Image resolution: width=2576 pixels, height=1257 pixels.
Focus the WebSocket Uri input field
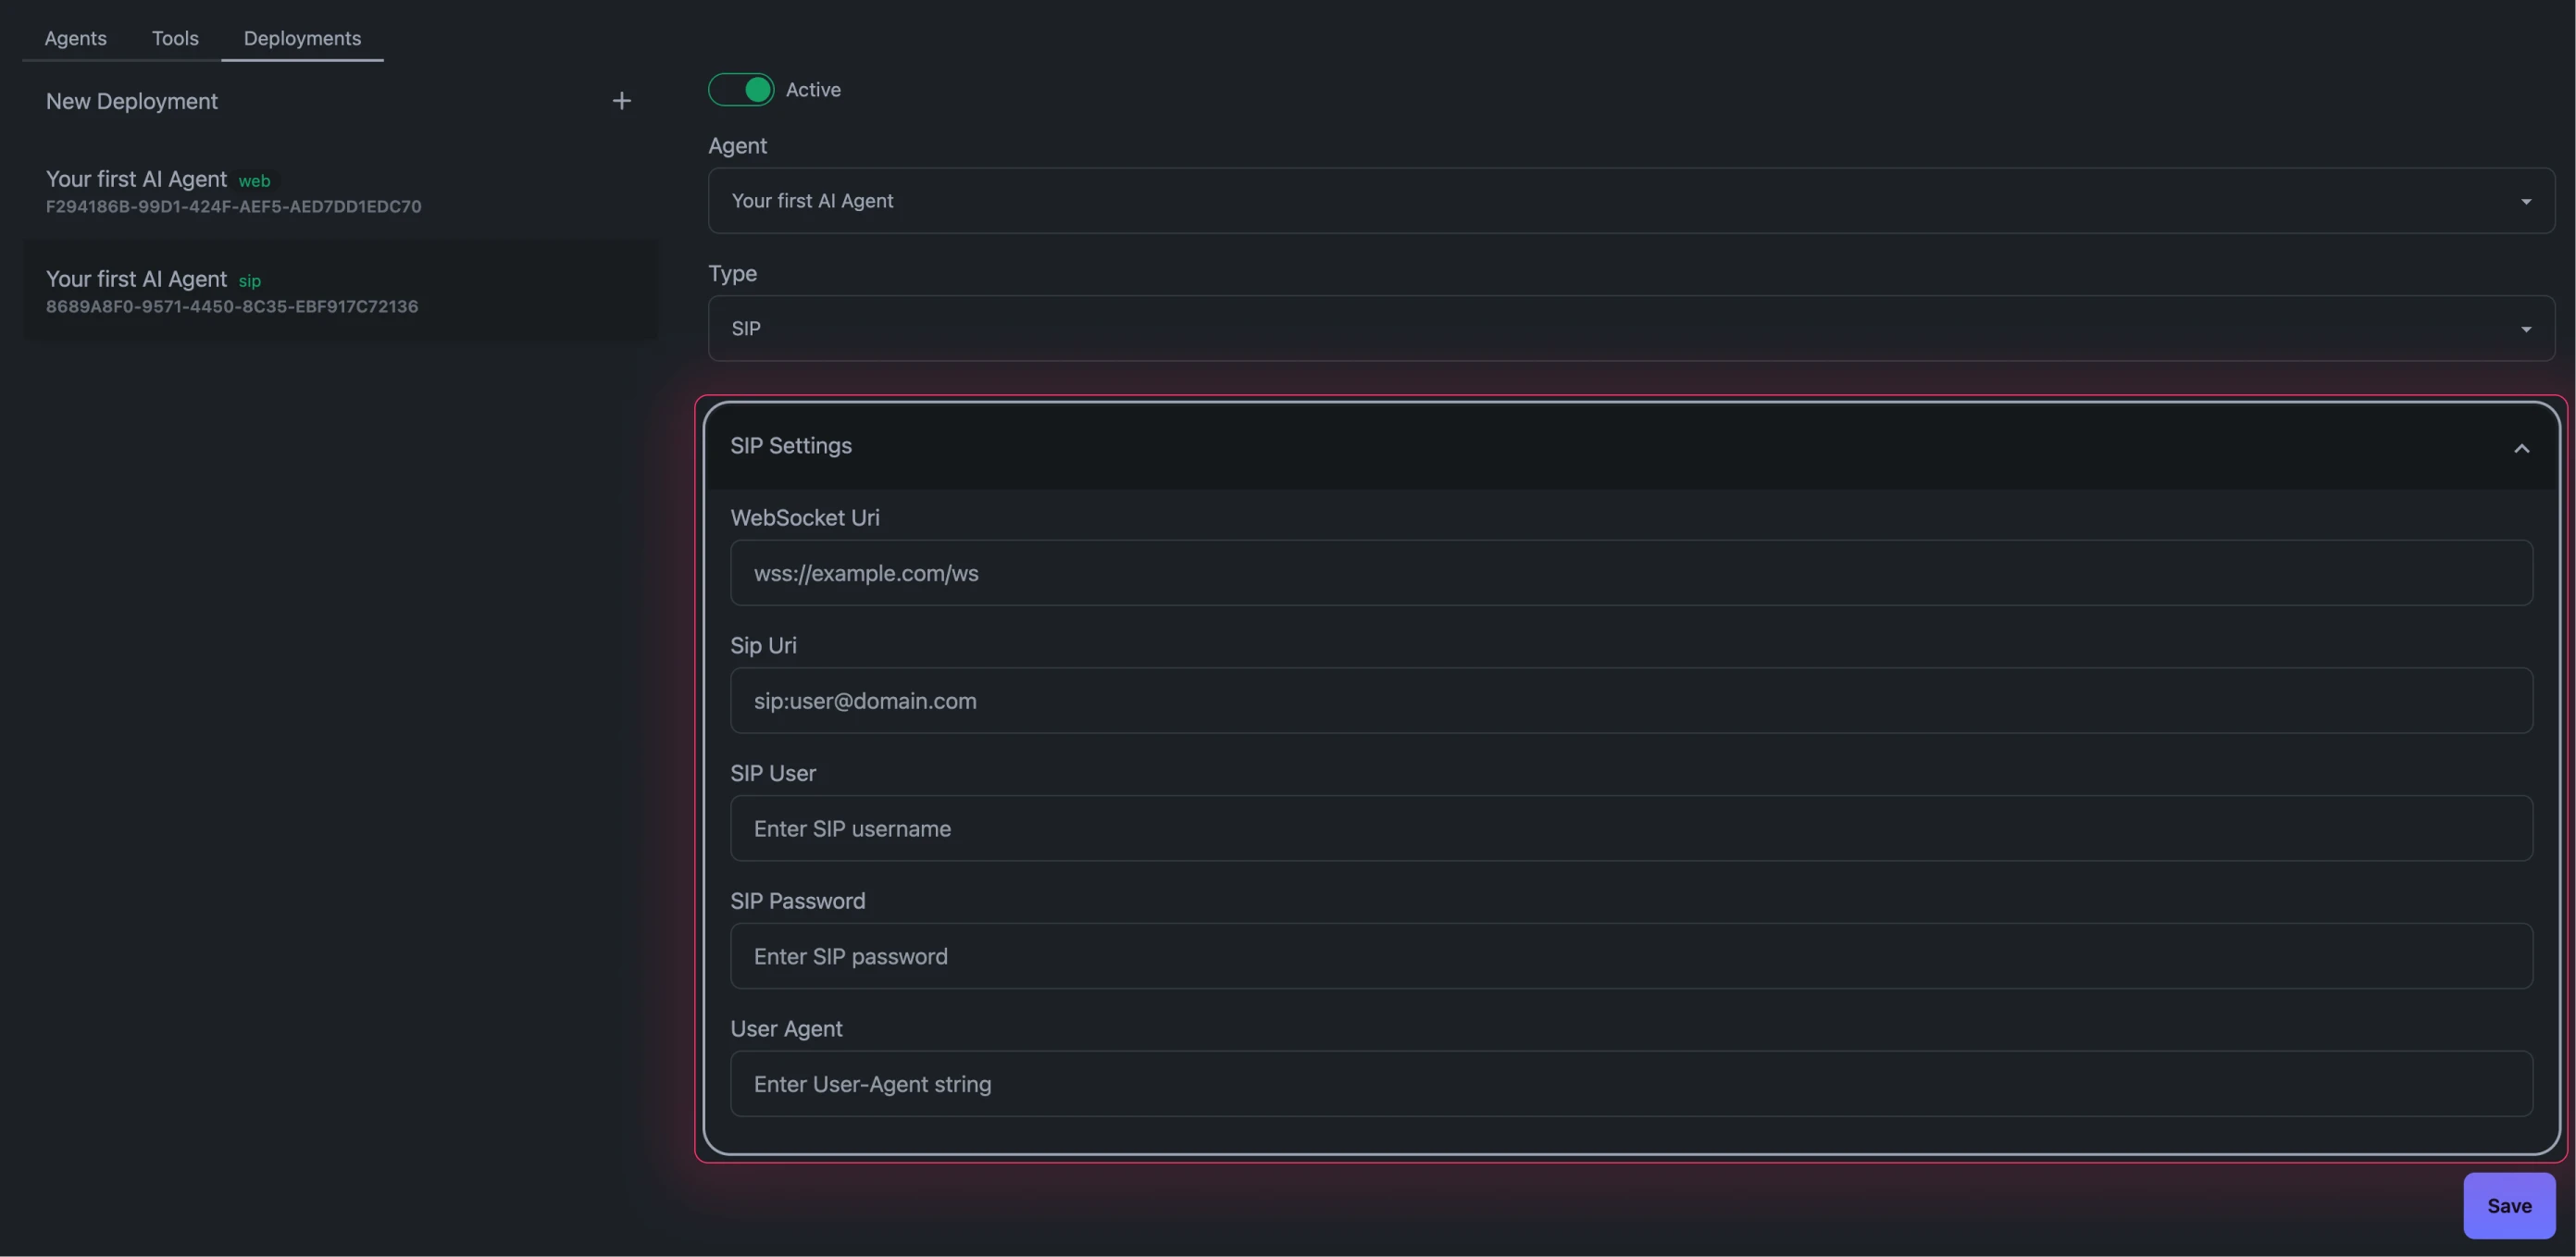pos(1630,573)
